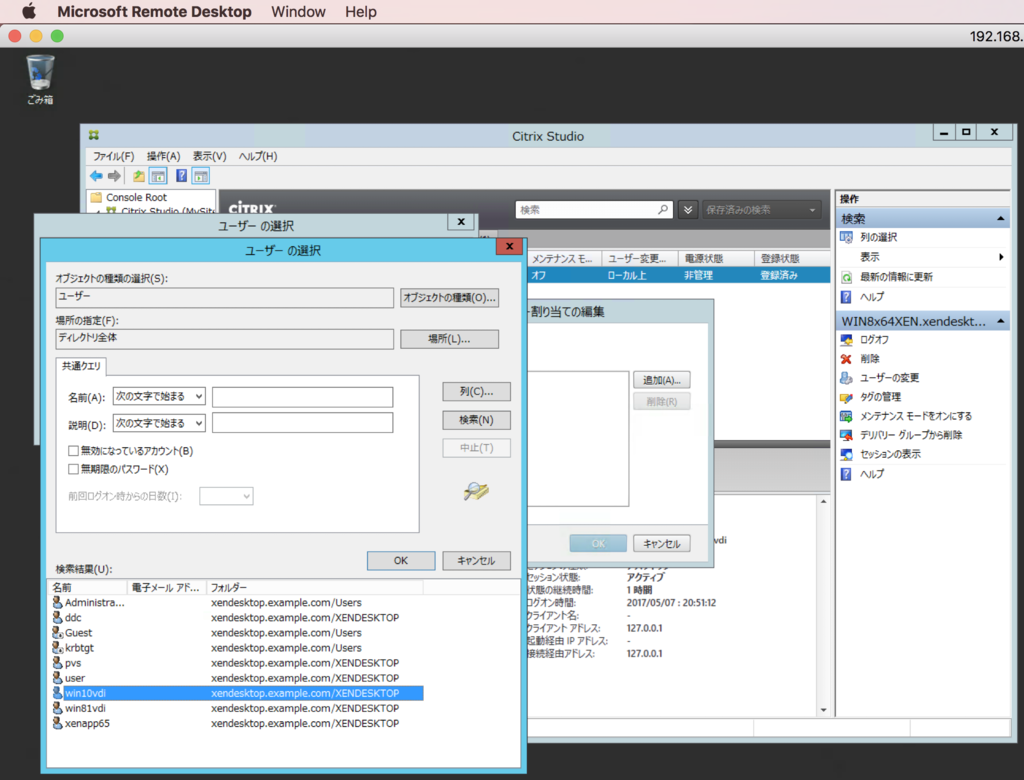Click the 列(C)... button
Viewport: 1024px width, 780px height.
(476, 391)
